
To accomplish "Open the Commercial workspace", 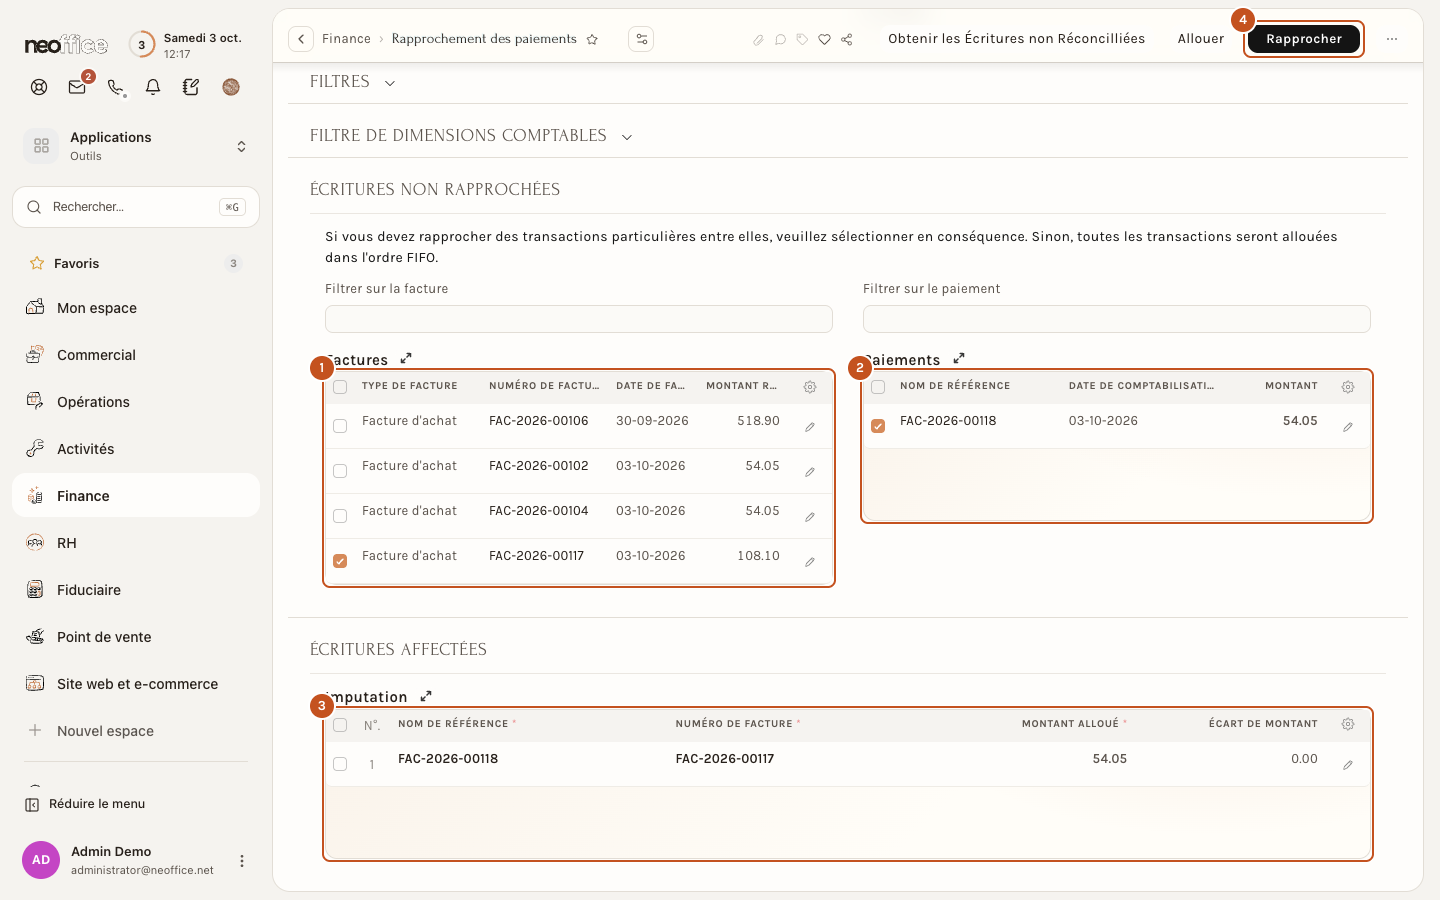I will (x=136, y=355).
